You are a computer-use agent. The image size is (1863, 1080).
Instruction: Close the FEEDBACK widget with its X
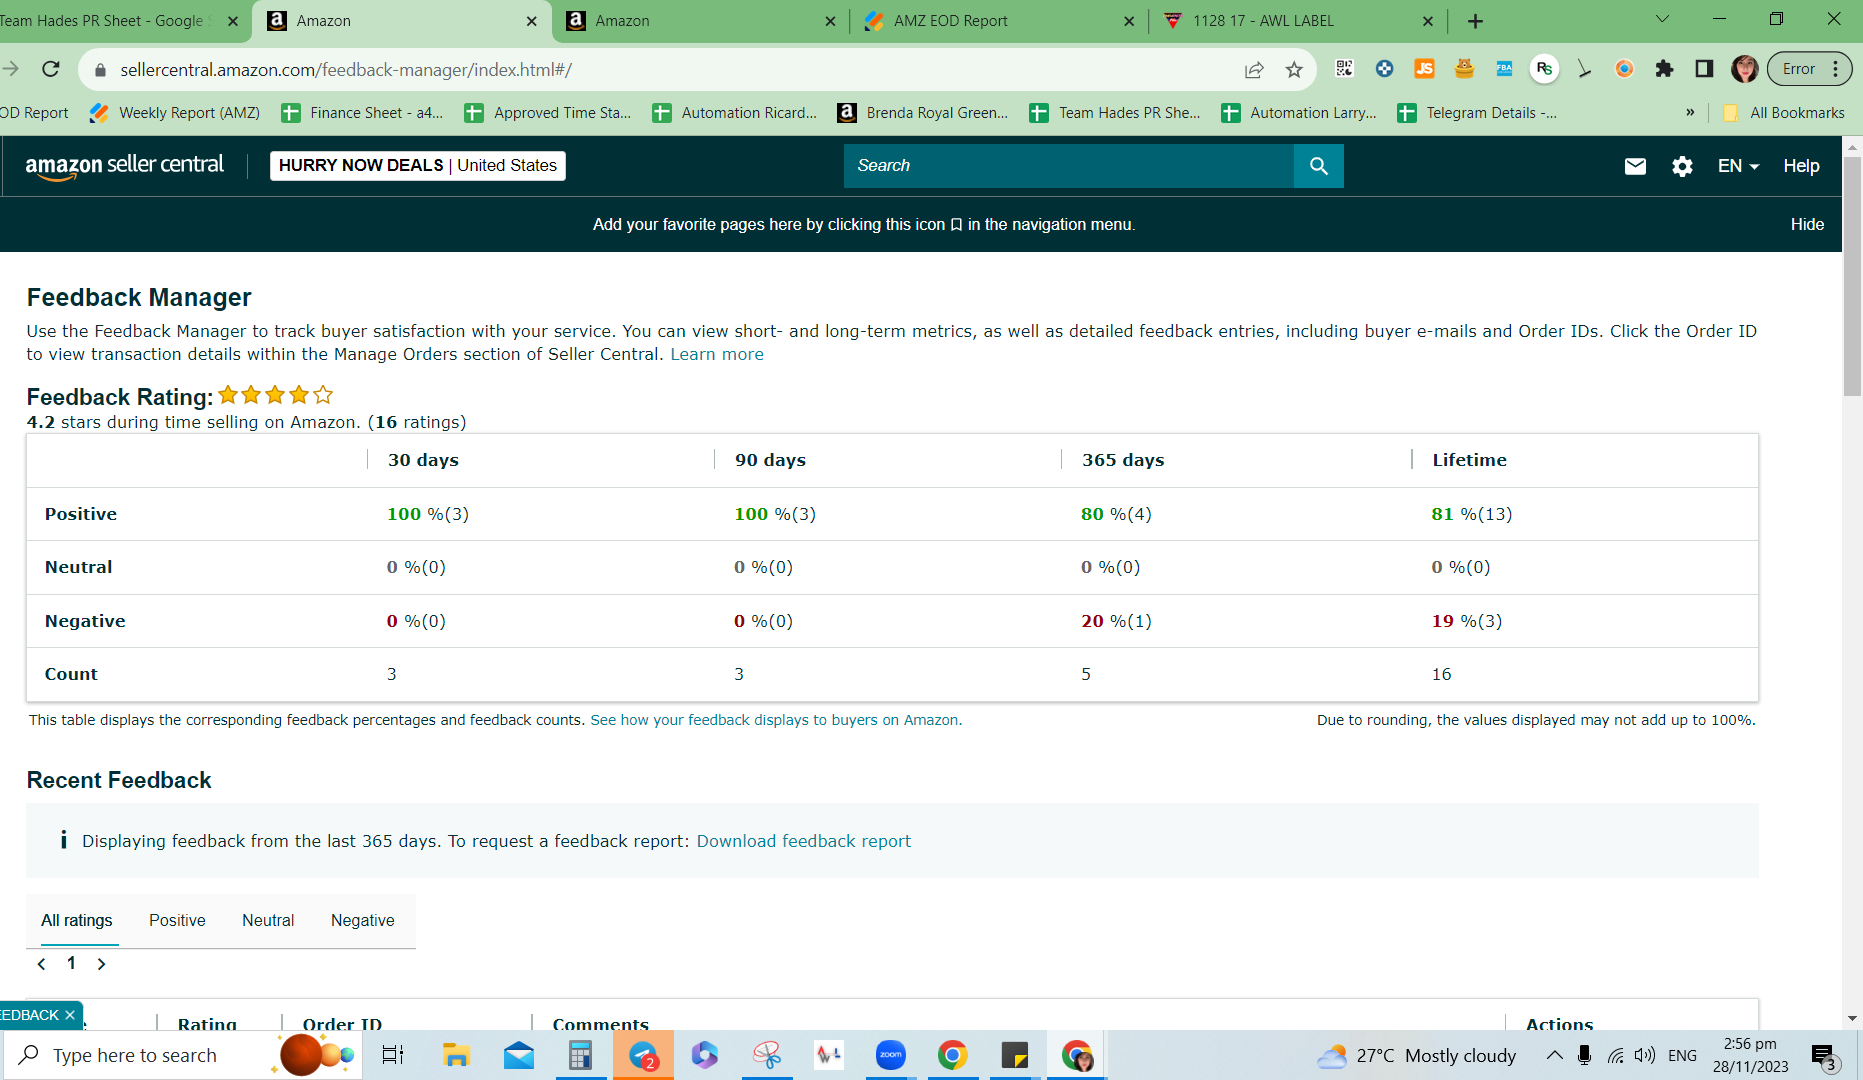click(x=70, y=1015)
